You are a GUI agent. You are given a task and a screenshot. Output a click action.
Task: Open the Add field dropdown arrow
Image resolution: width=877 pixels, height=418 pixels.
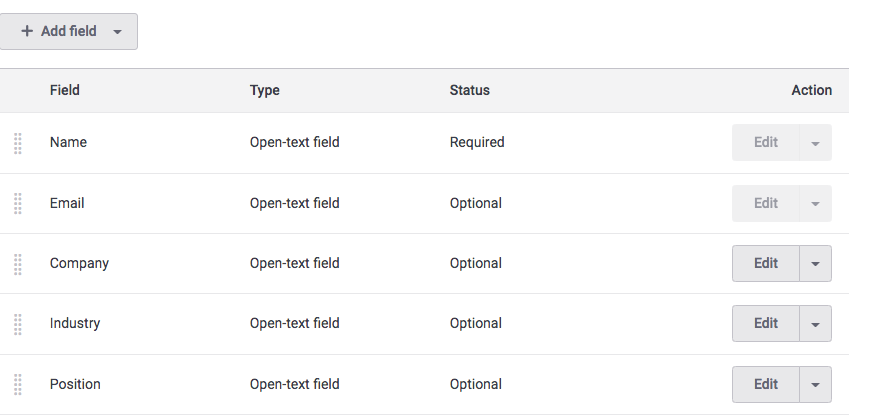click(117, 32)
